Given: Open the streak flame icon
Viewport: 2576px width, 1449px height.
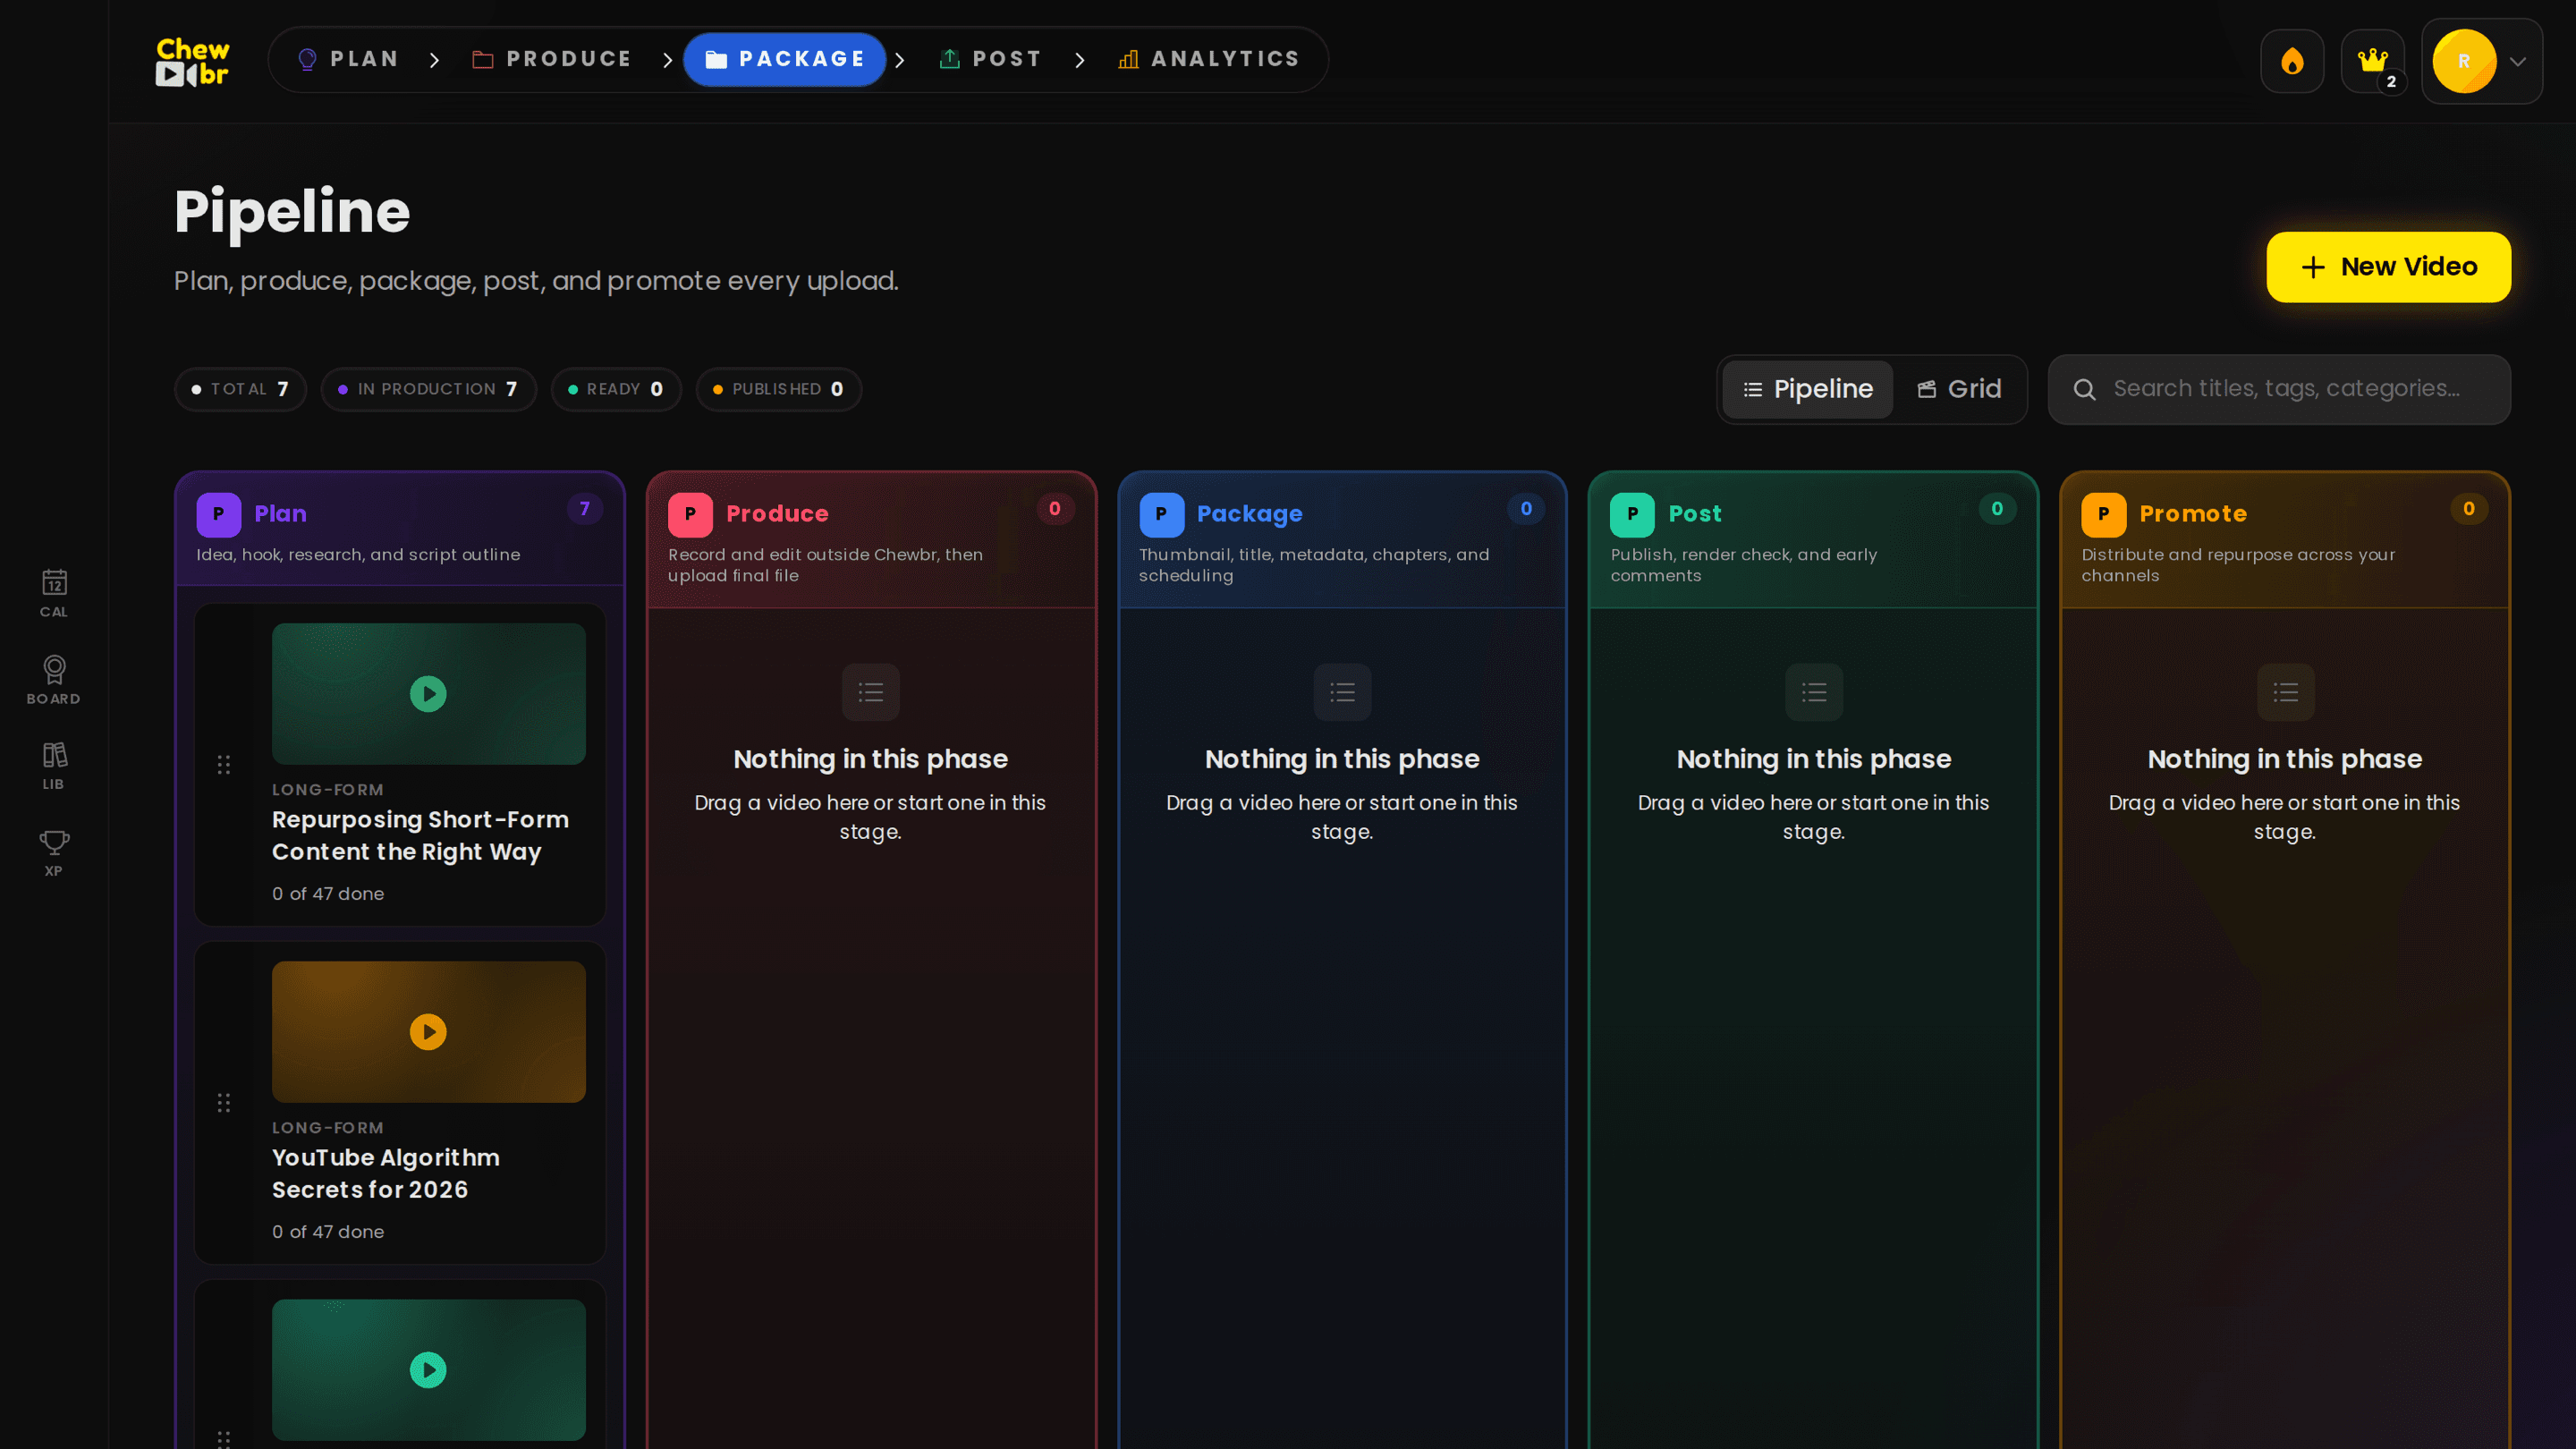Looking at the screenshot, I should point(2292,61).
